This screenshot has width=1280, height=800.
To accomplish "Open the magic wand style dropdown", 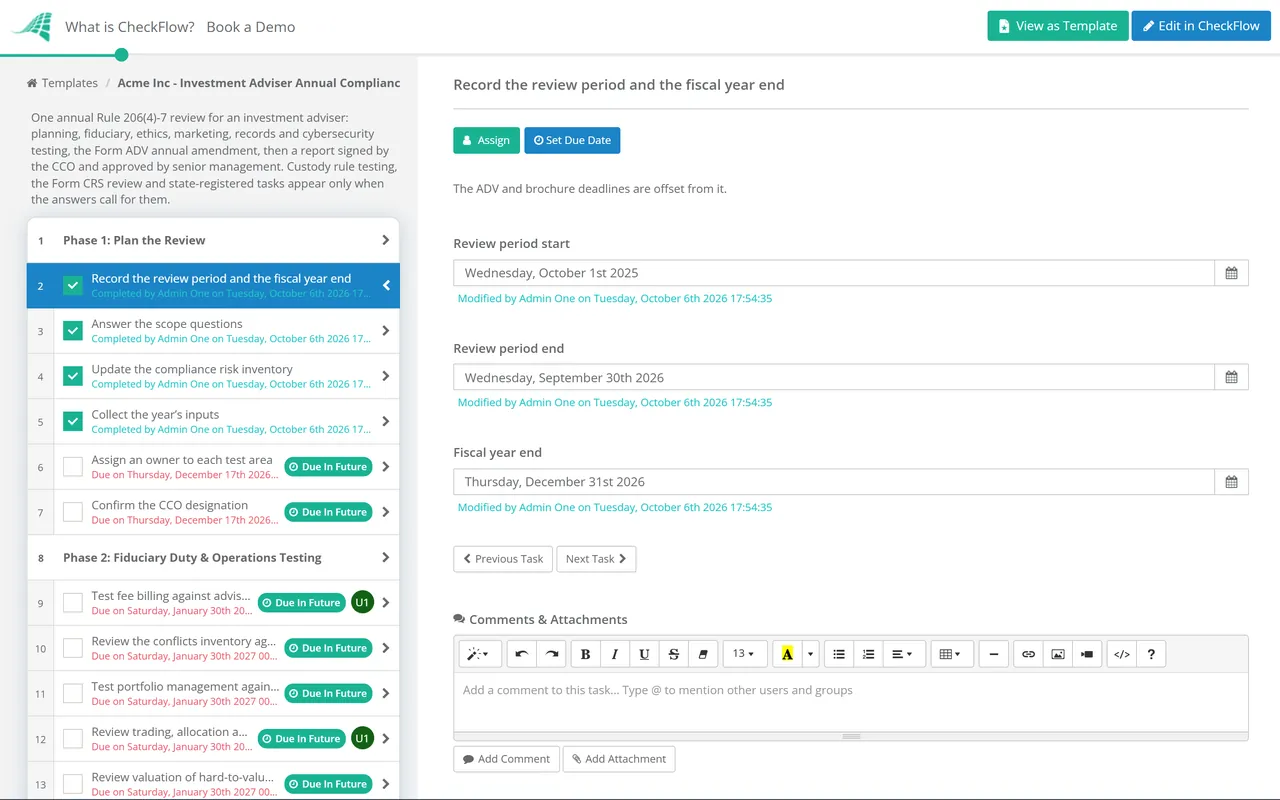I will pyautogui.click(x=478, y=654).
